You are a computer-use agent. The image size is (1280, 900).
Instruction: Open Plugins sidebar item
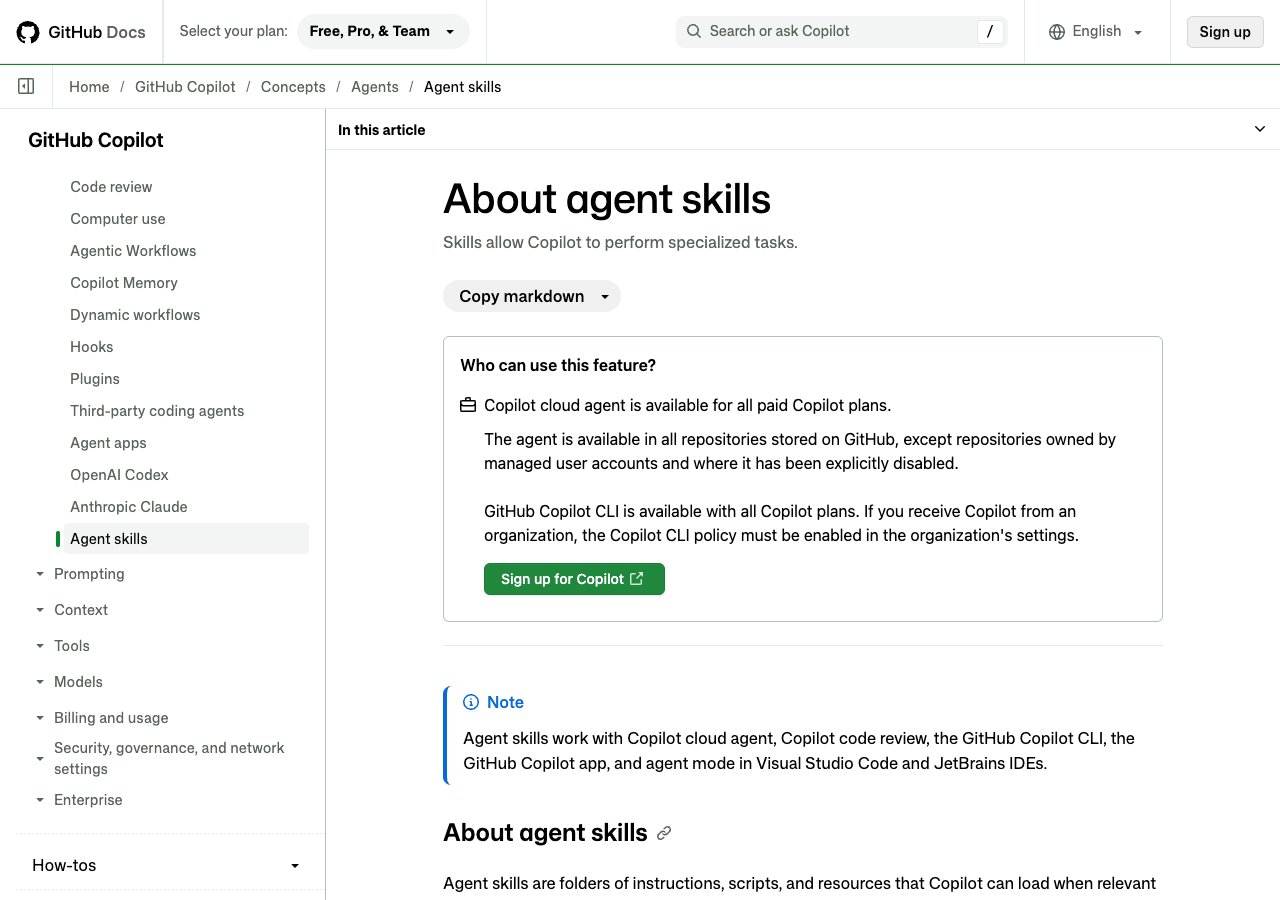pos(95,379)
